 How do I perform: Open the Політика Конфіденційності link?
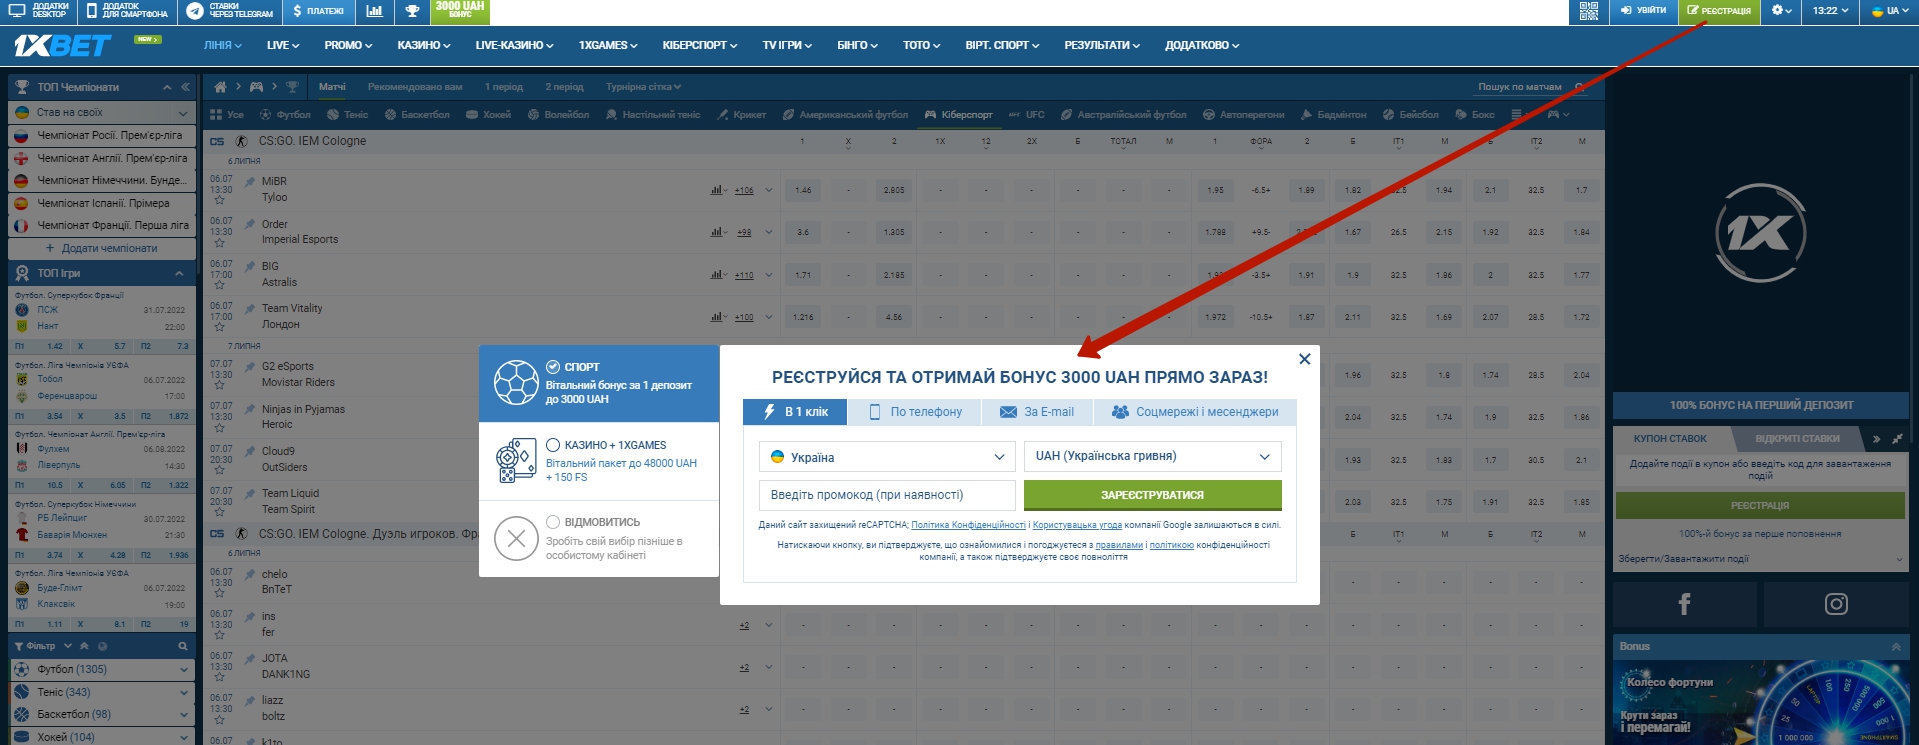point(968,525)
